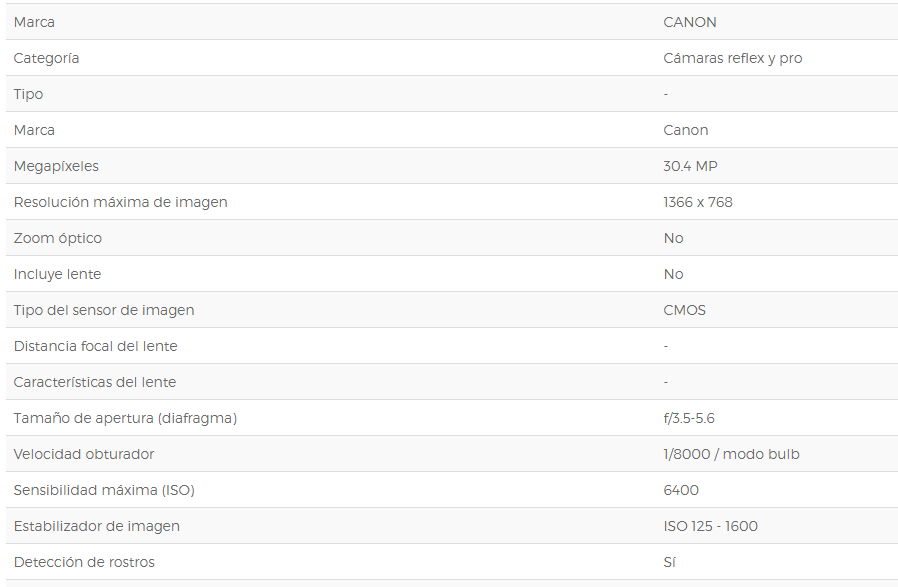Click the ISO 125 - 1600 value
The height and width of the screenshot is (587, 898).
(x=710, y=527)
